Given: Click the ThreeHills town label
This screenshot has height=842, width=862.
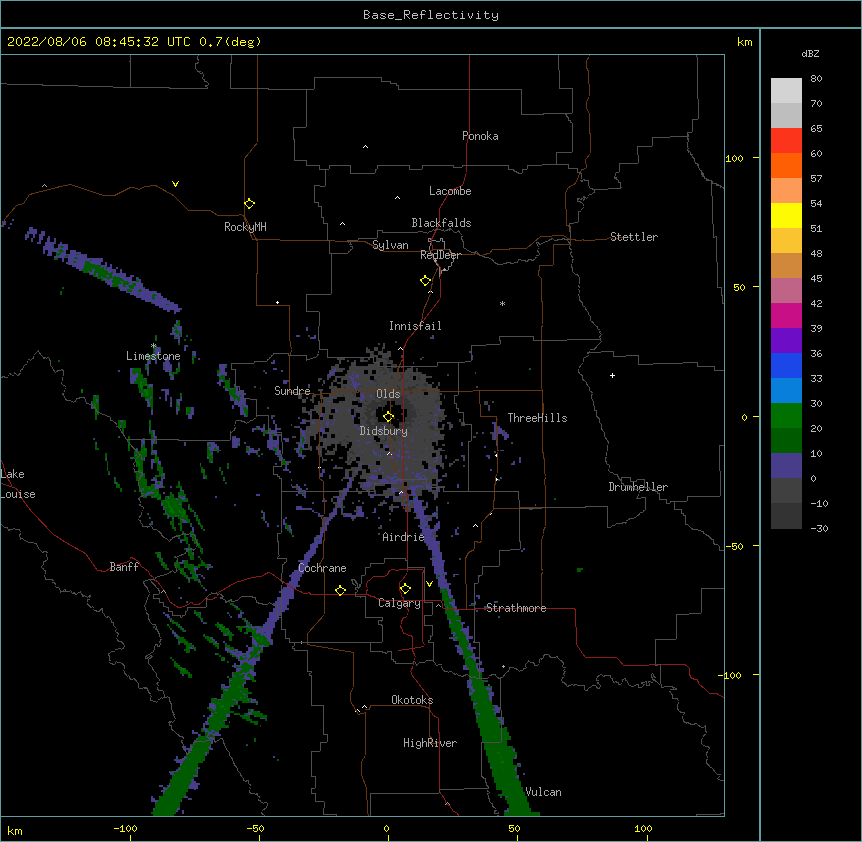Looking at the screenshot, I should click(x=537, y=418).
